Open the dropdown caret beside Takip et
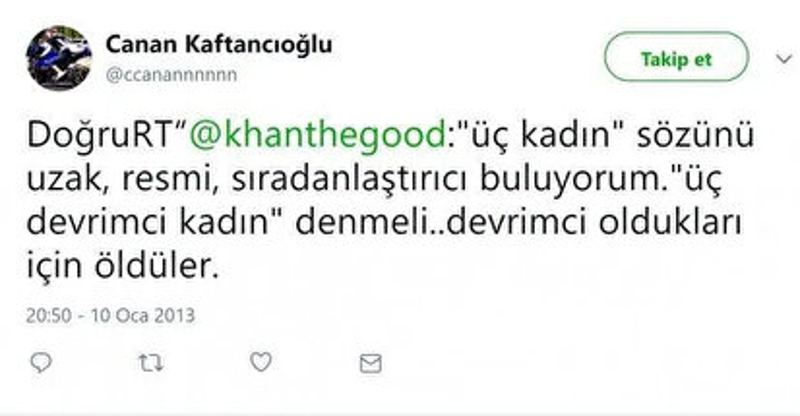 [783, 59]
